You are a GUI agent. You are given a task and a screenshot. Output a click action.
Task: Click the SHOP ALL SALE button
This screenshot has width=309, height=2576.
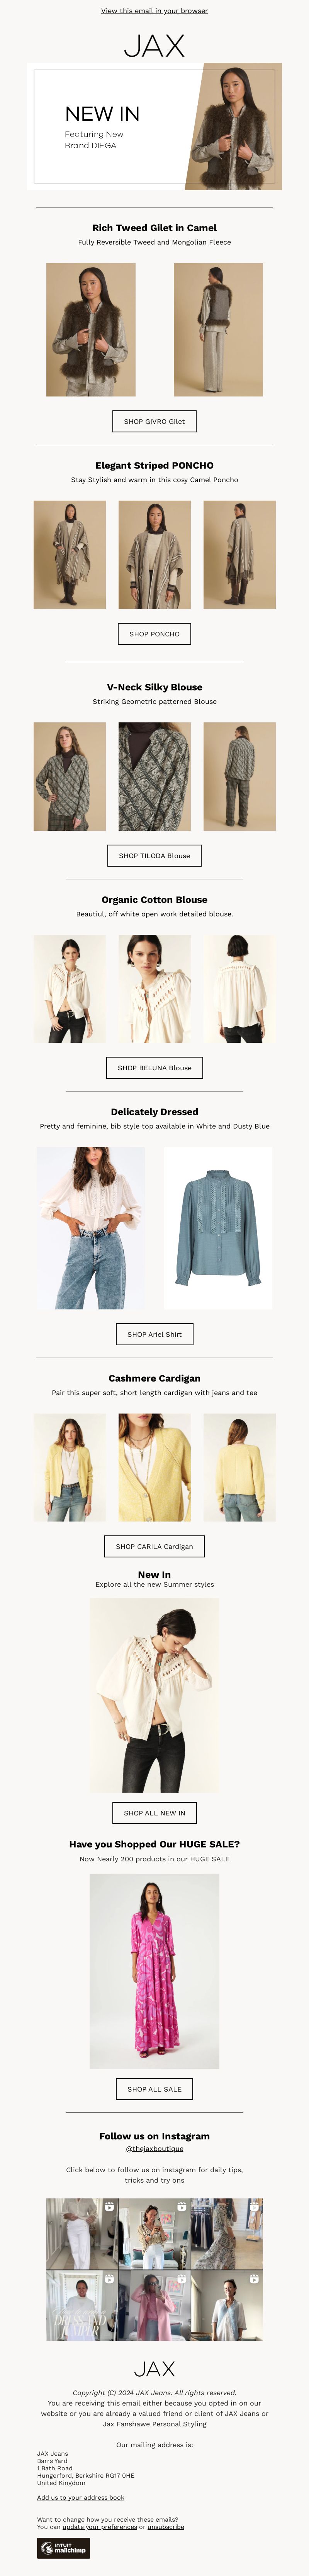click(x=154, y=2088)
